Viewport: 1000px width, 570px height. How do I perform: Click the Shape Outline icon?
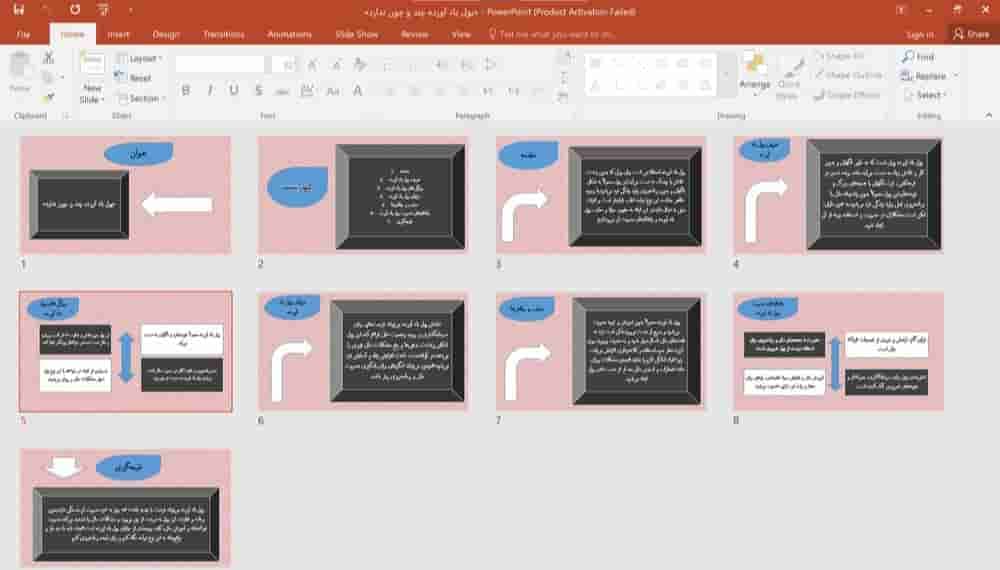pyautogui.click(x=820, y=75)
